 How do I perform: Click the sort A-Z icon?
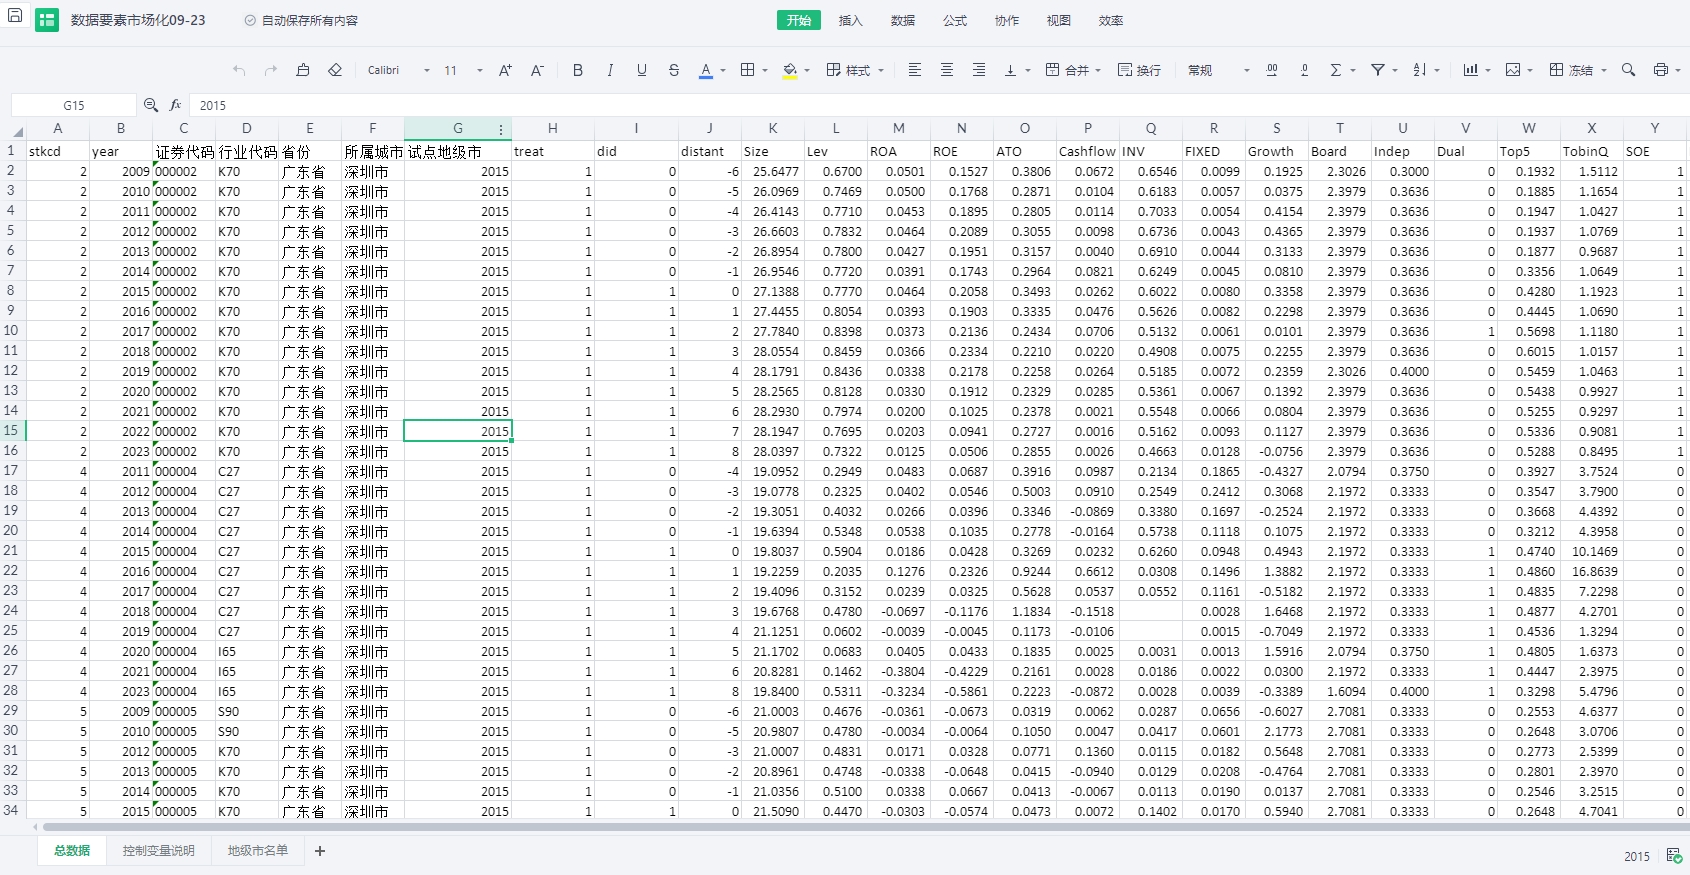[1420, 70]
